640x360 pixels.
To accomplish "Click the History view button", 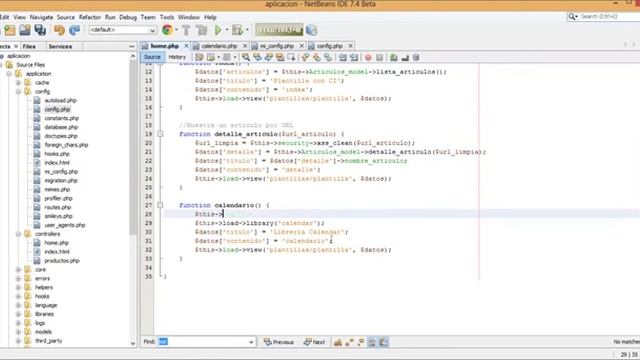I will coord(177,58).
